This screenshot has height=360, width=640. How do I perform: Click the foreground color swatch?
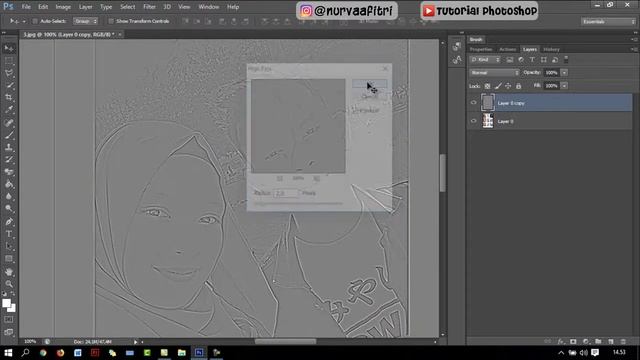pyautogui.click(x=6, y=303)
